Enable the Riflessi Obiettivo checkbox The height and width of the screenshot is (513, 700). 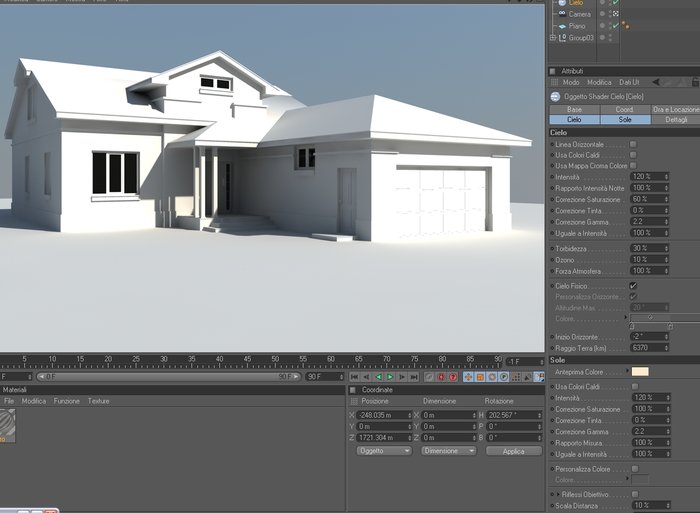pos(635,494)
